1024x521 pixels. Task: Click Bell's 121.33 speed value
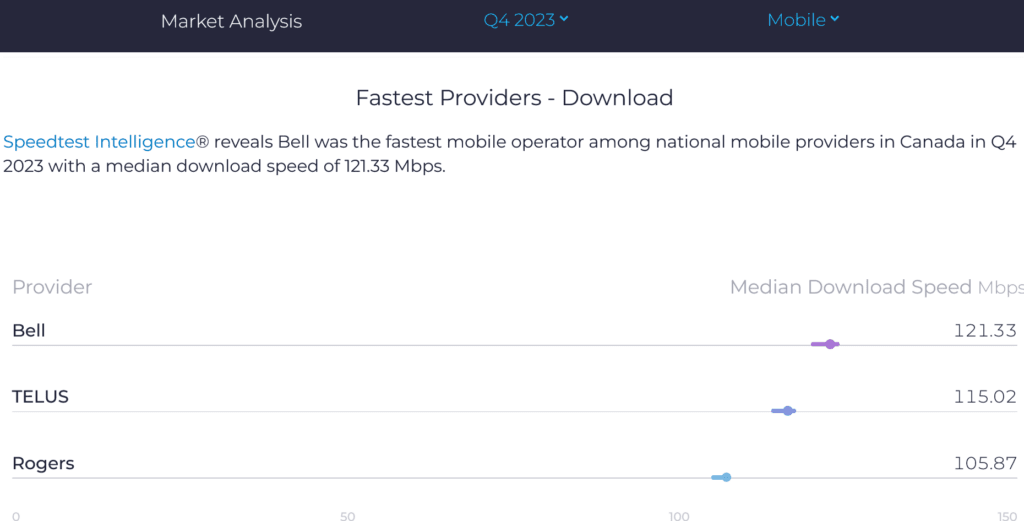[x=985, y=331]
